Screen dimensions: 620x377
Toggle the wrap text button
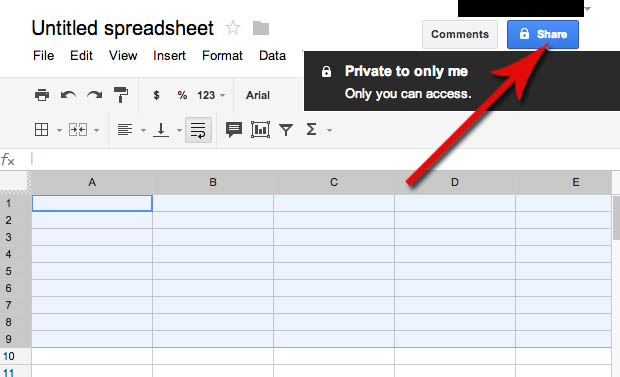198,130
